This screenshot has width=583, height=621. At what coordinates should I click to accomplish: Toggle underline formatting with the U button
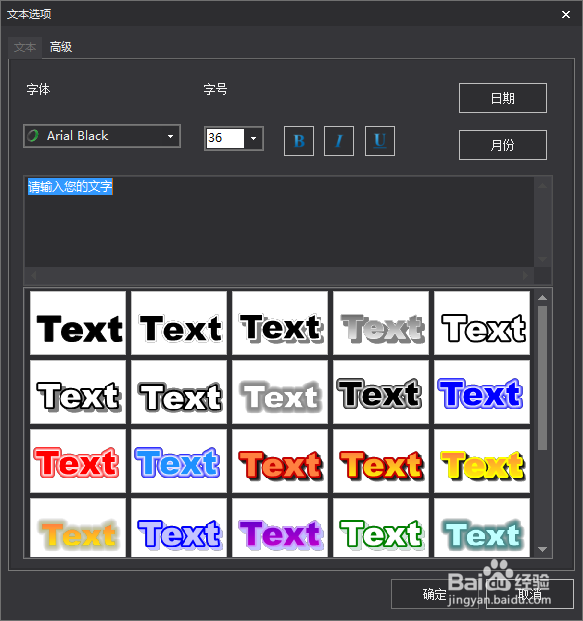[380, 141]
